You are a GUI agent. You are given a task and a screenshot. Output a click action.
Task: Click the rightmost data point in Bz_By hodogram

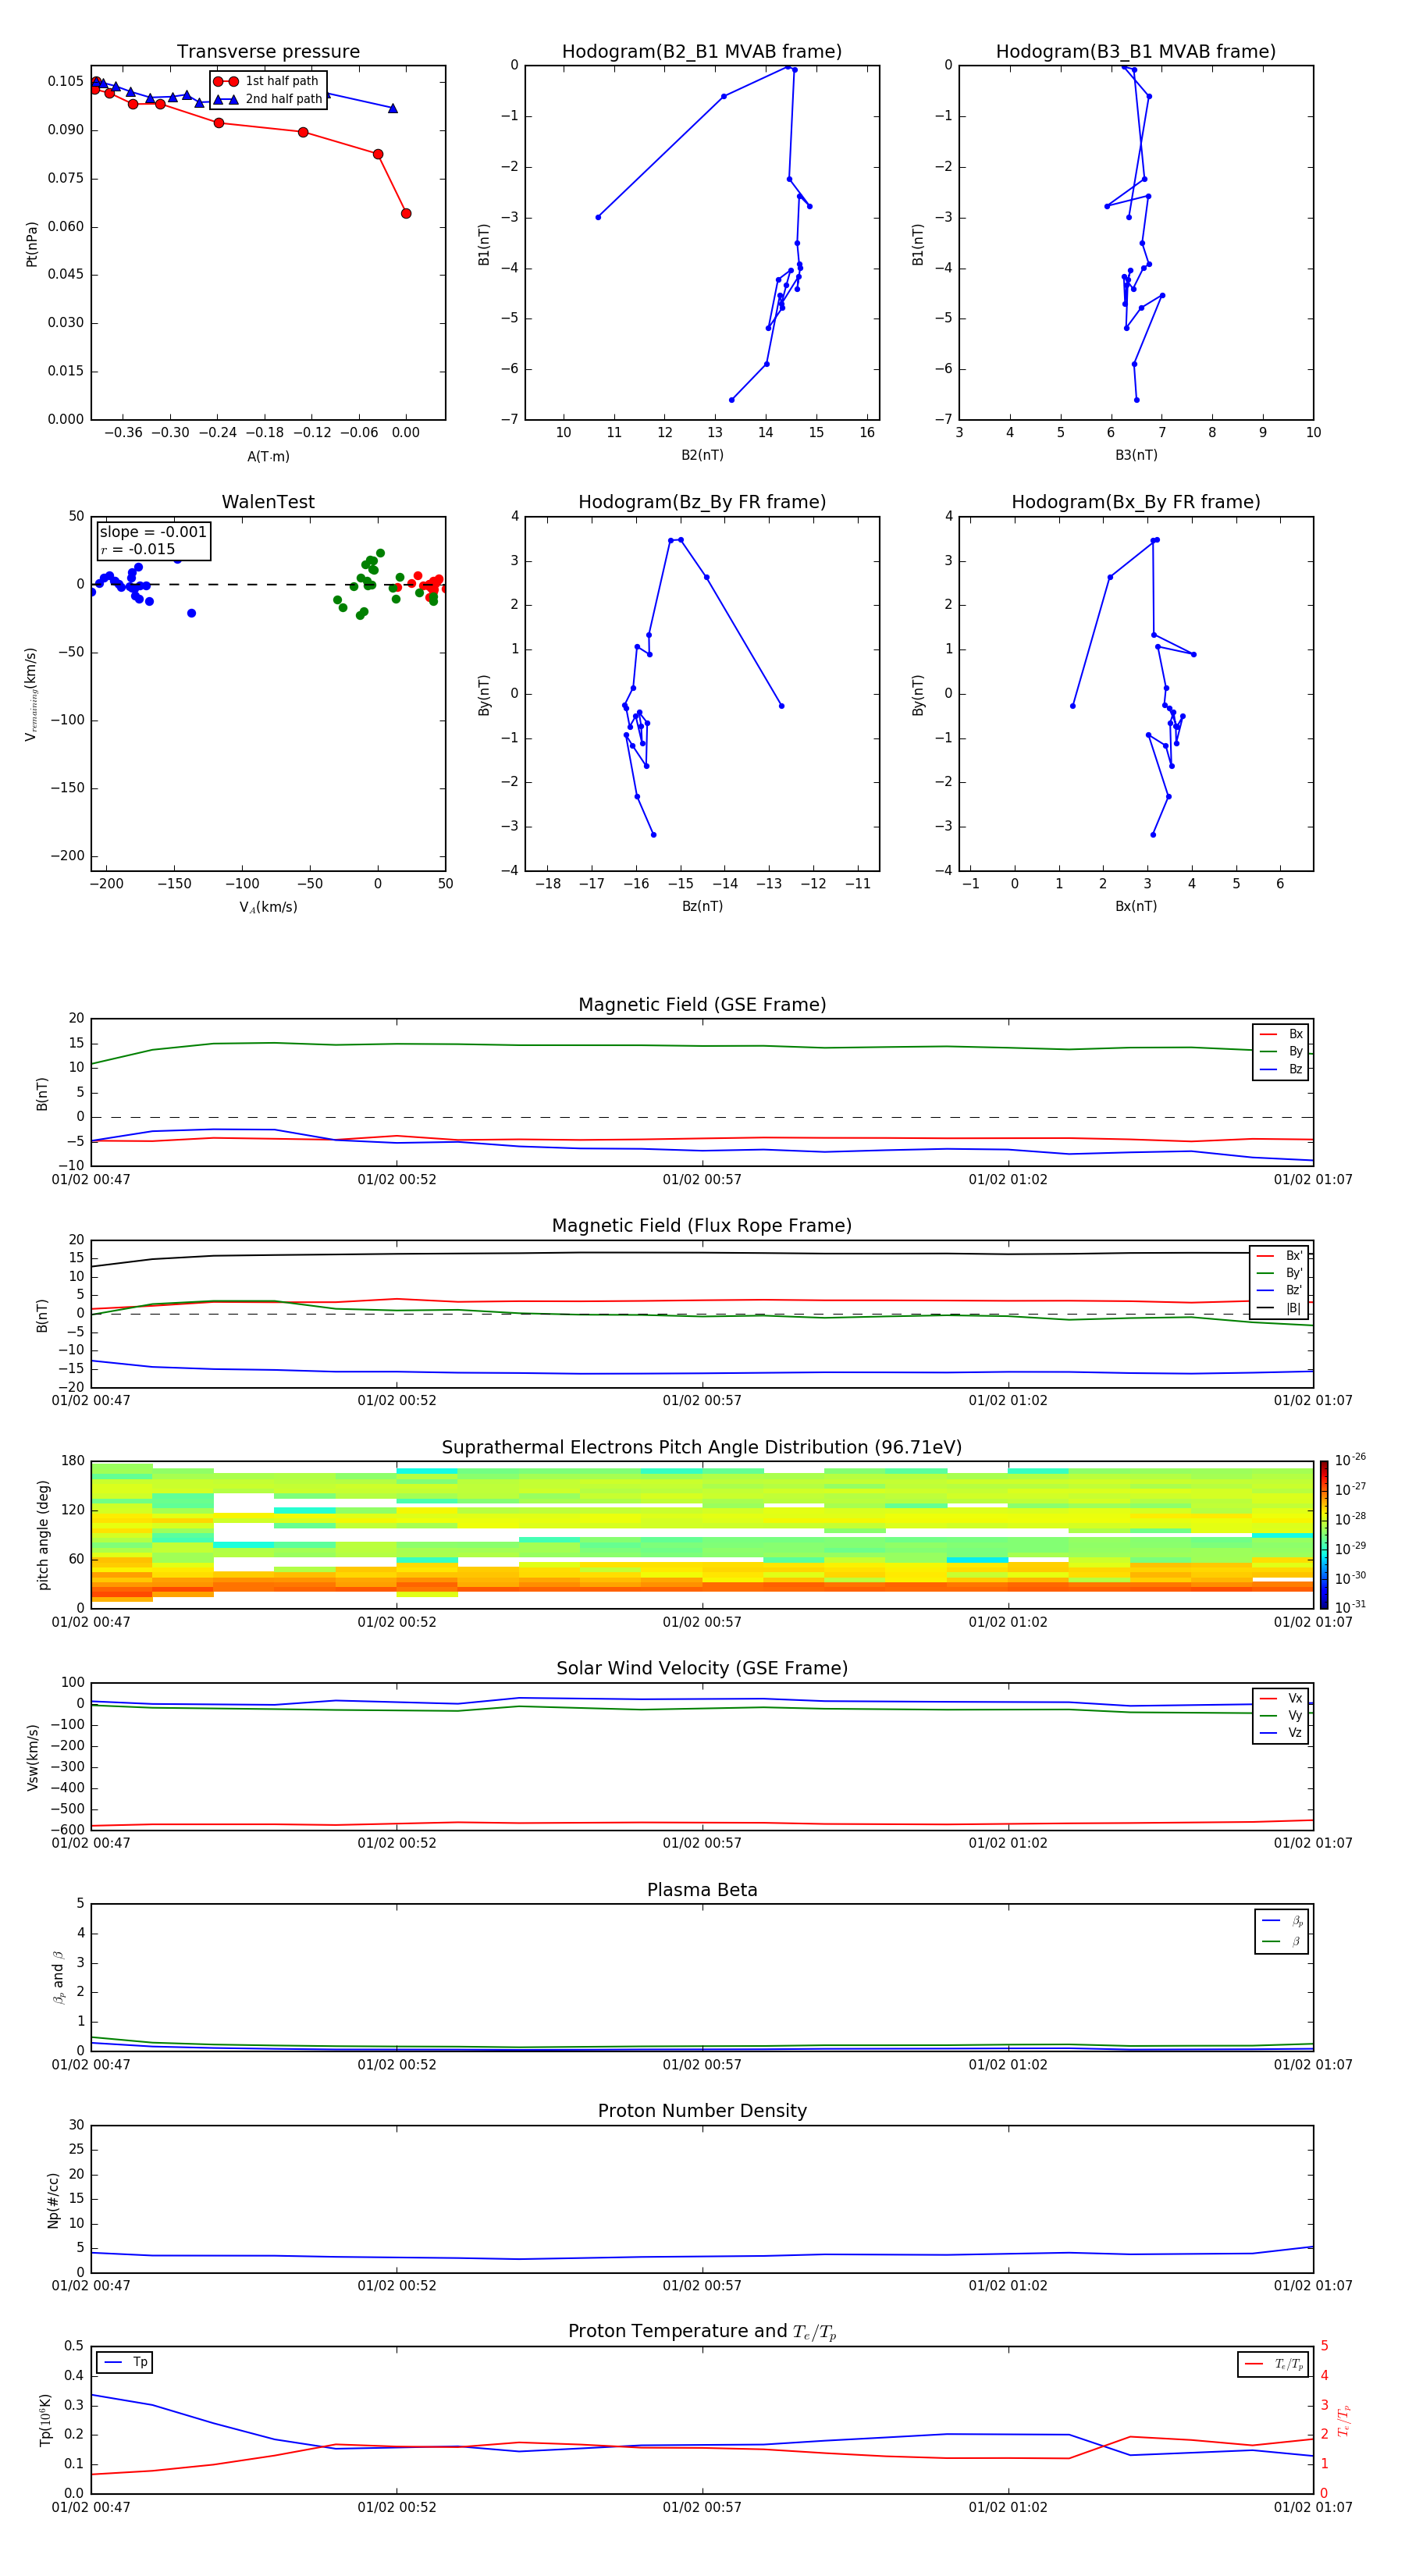(x=781, y=706)
